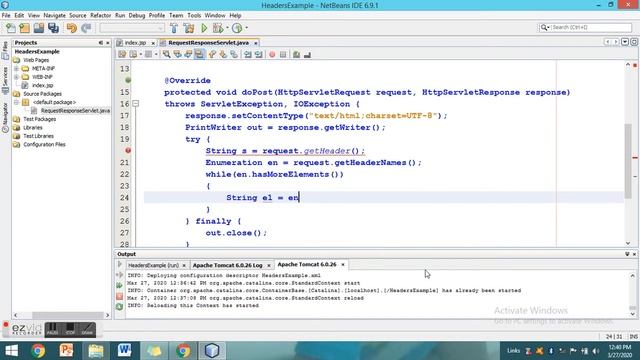Viewport: 640px width, 360px height.
Task: Click the New File toolbar icon
Action: (x=11, y=28)
